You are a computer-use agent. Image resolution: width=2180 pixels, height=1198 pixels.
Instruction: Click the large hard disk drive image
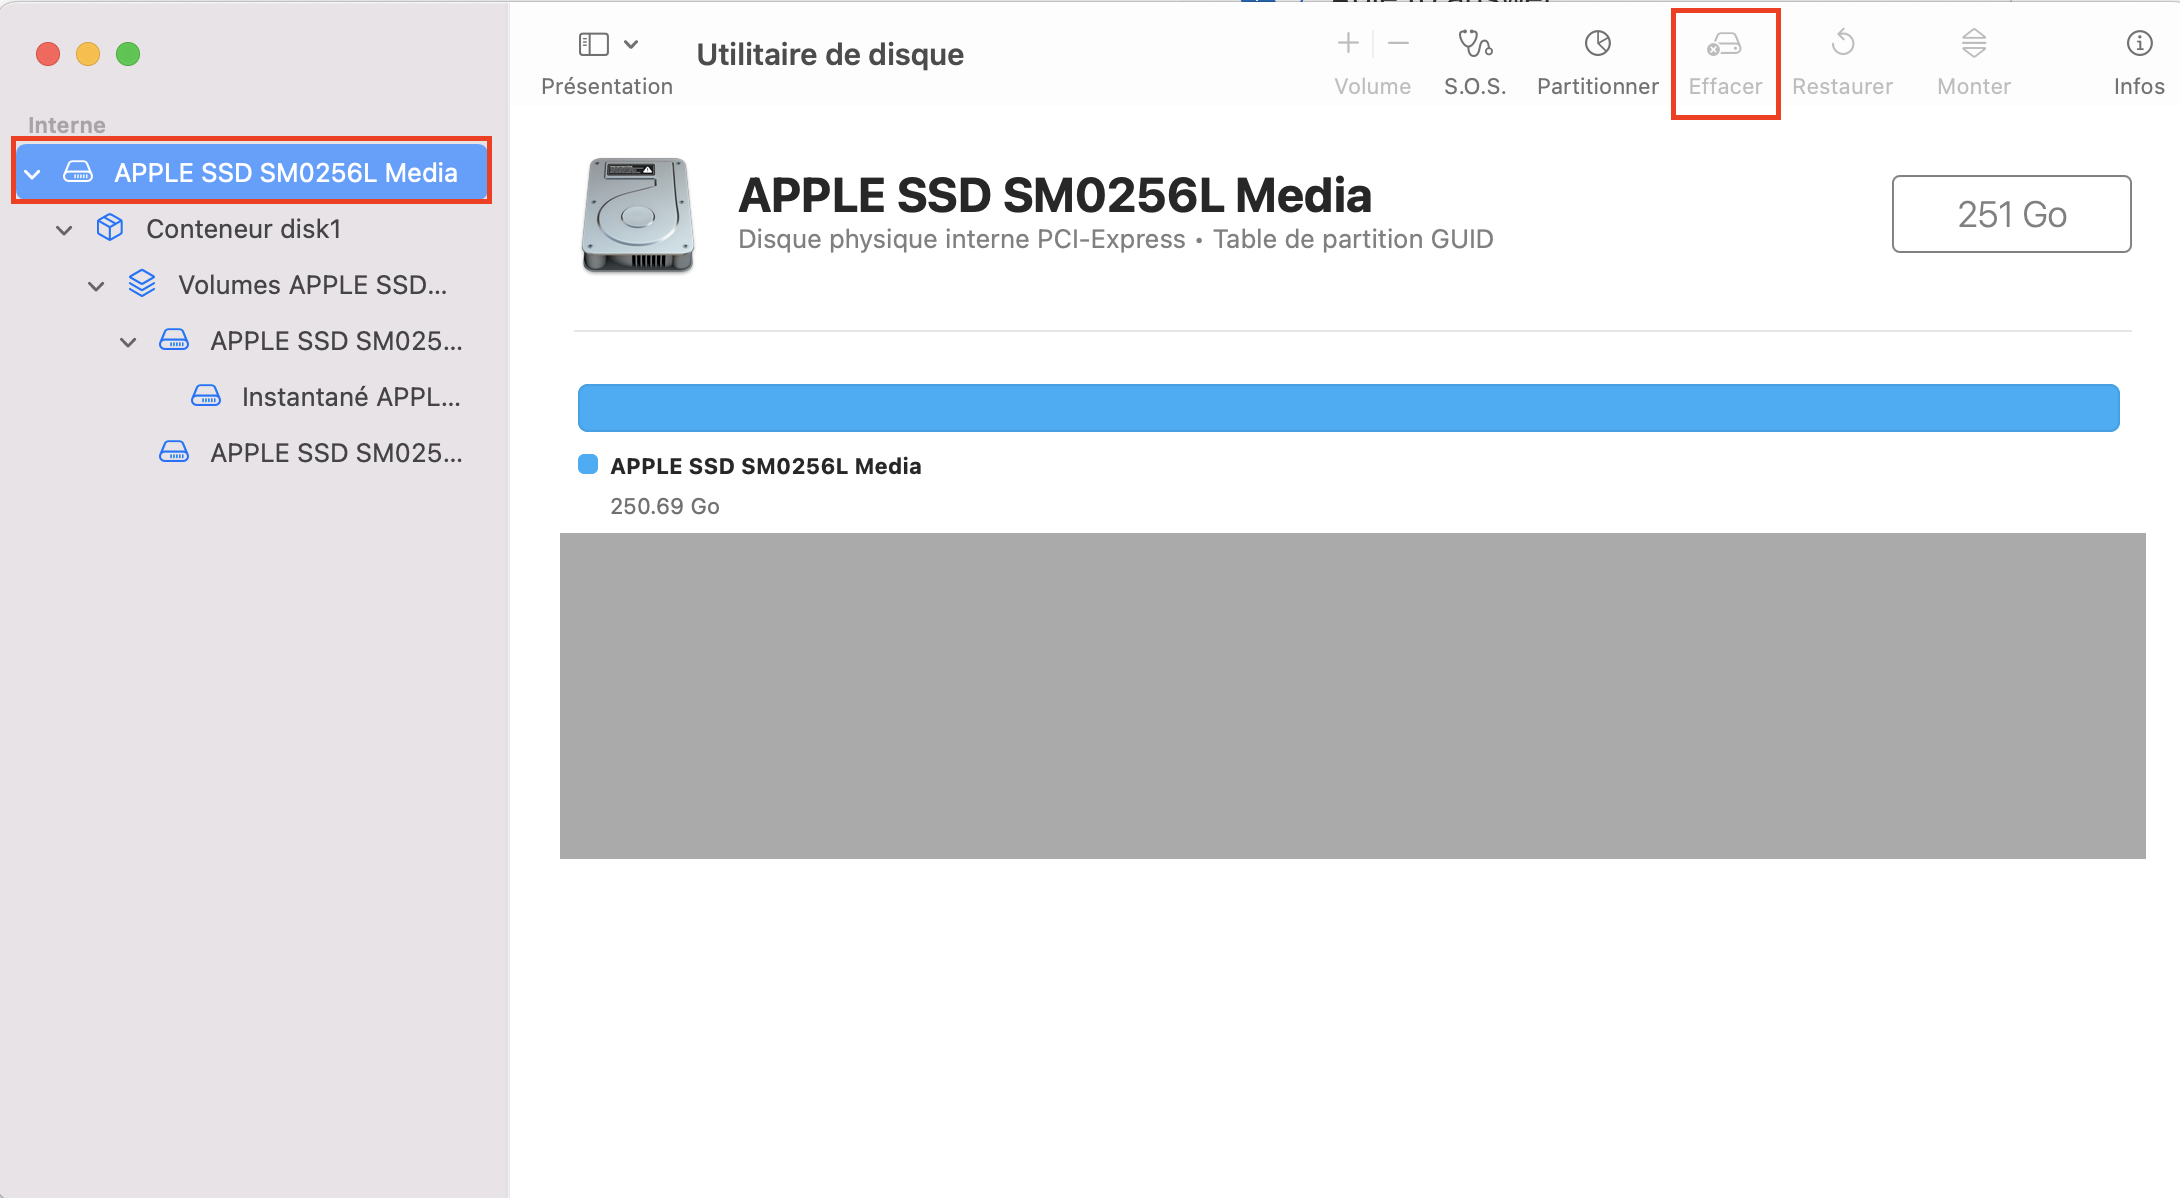638,215
